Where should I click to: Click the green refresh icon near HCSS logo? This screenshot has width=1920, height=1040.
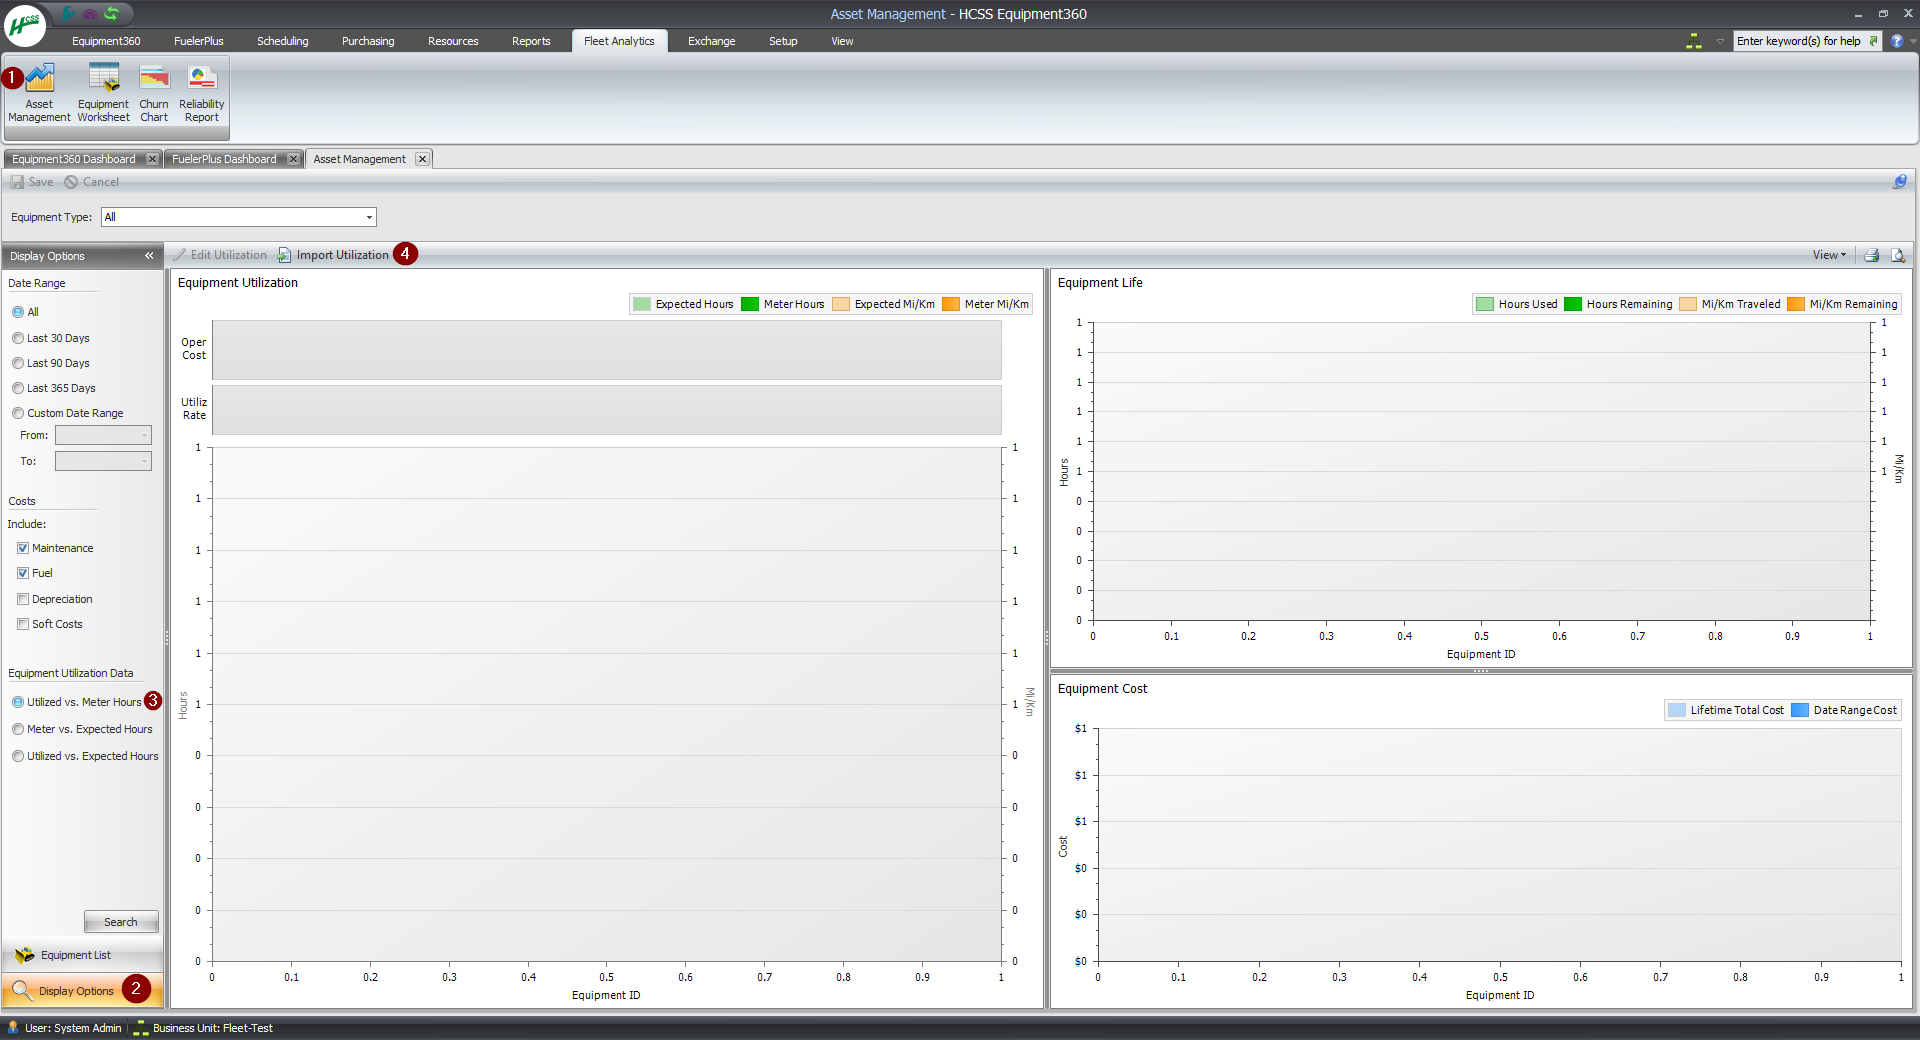pyautogui.click(x=112, y=14)
